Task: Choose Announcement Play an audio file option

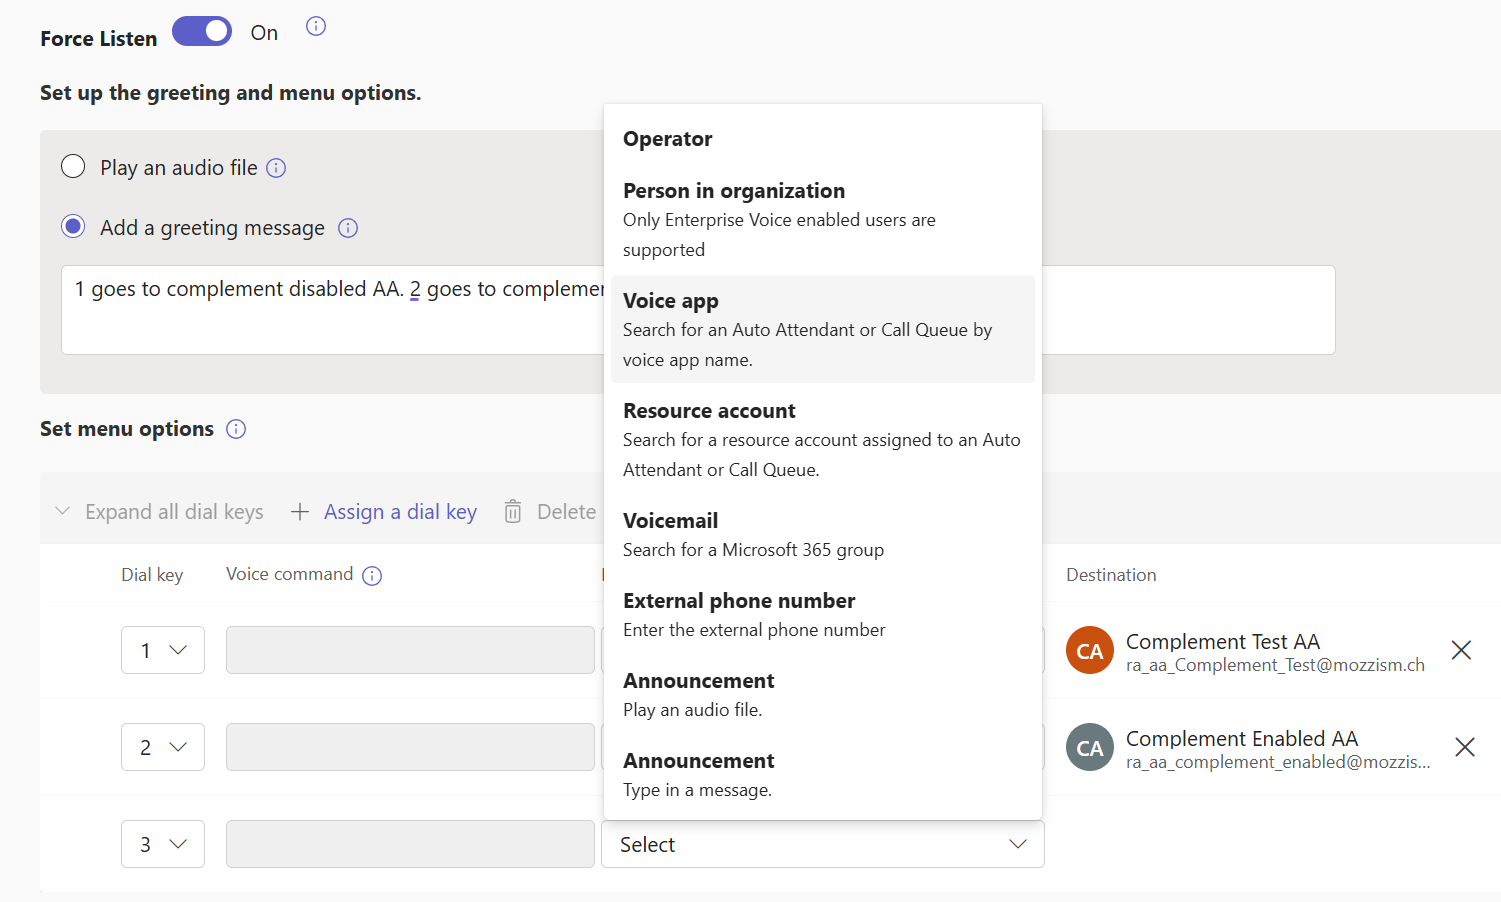Action: [823, 694]
